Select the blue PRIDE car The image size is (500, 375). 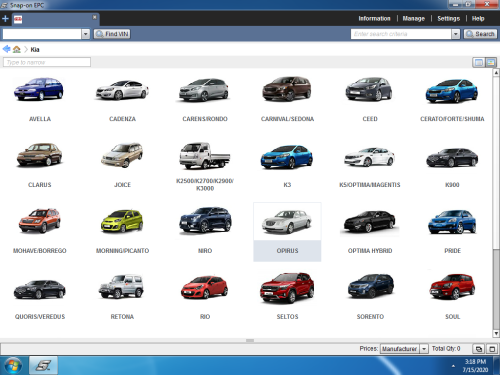[x=452, y=222]
